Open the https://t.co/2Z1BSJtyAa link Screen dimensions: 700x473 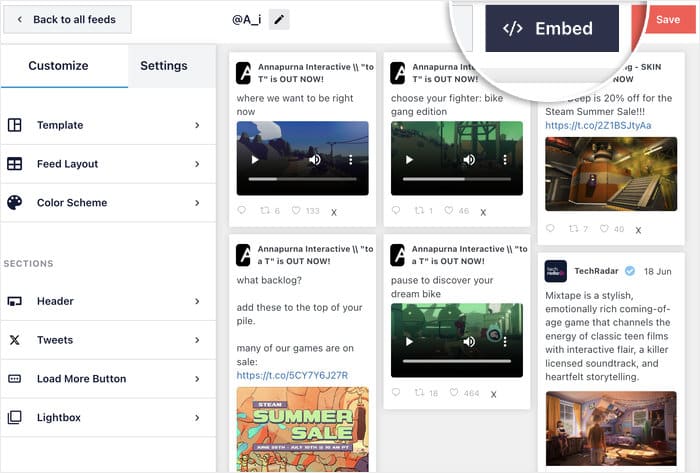click(x=598, y=125)
